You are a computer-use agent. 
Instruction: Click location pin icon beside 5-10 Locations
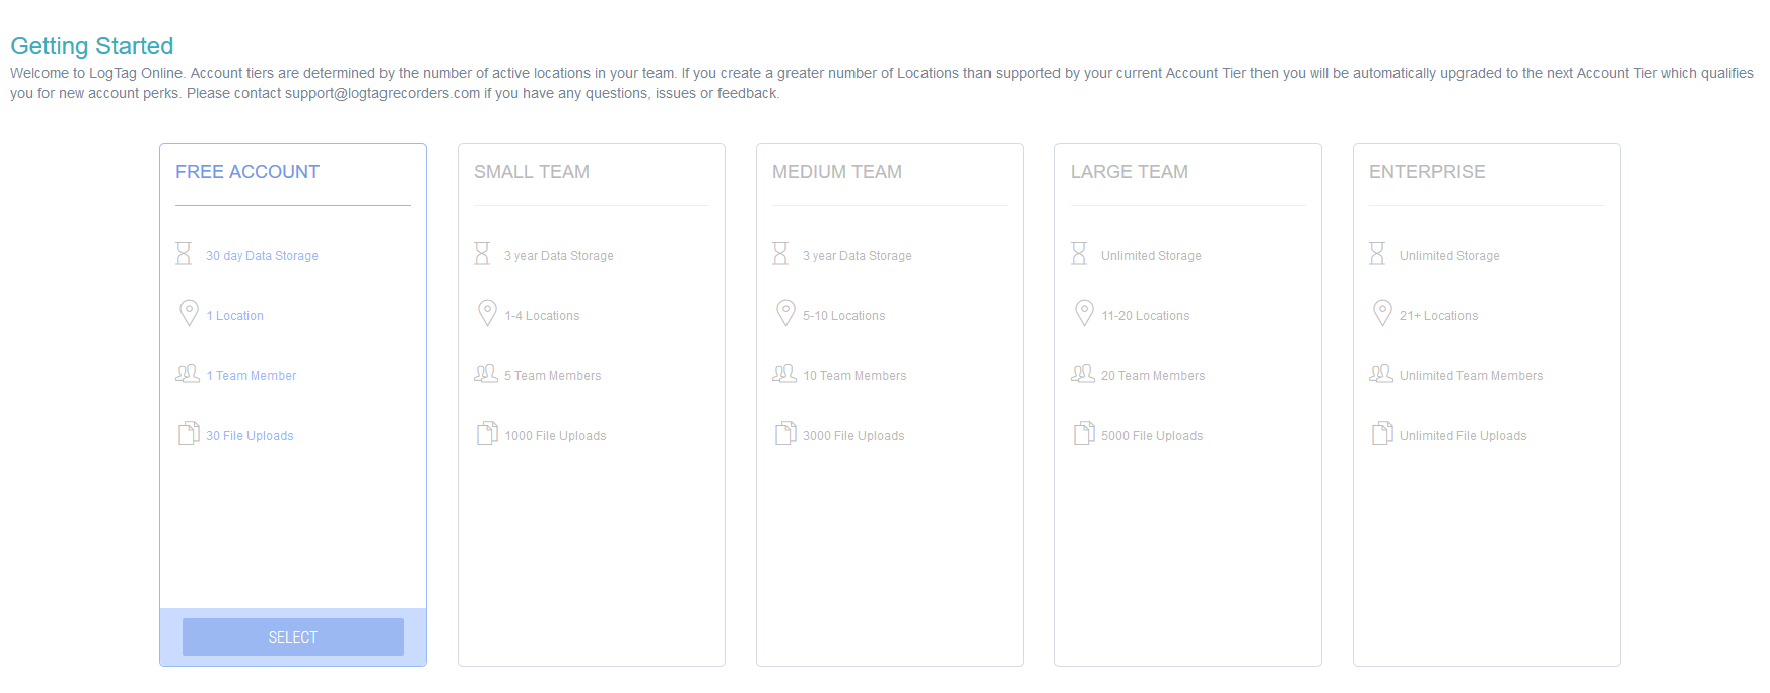pyautogui.click(x=786, y=314)
